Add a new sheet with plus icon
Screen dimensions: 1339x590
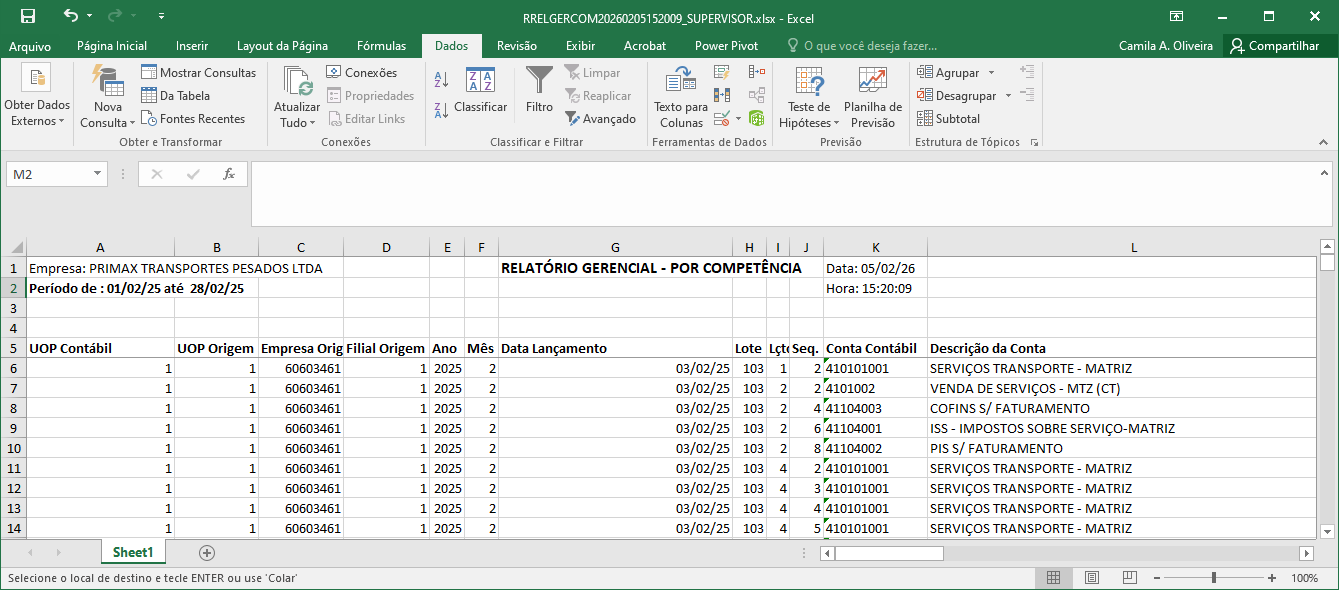coord(207,552)
